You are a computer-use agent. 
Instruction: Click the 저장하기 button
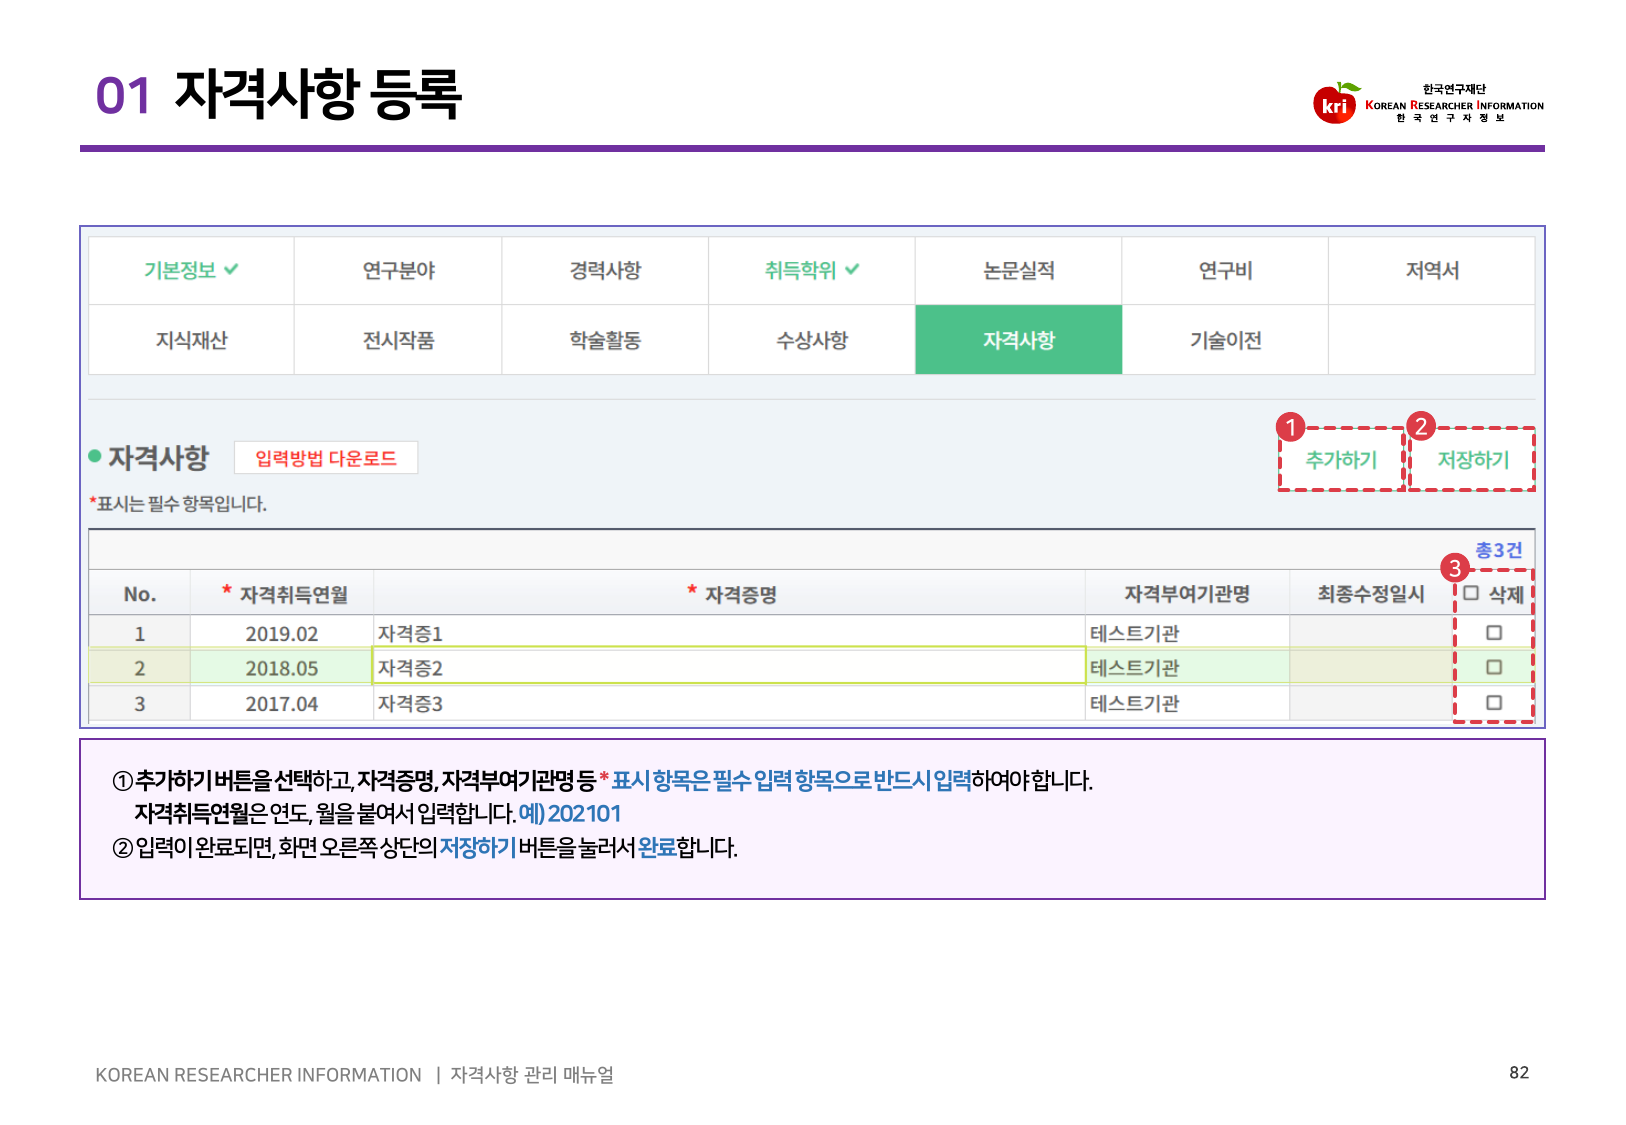point(1472,460)
